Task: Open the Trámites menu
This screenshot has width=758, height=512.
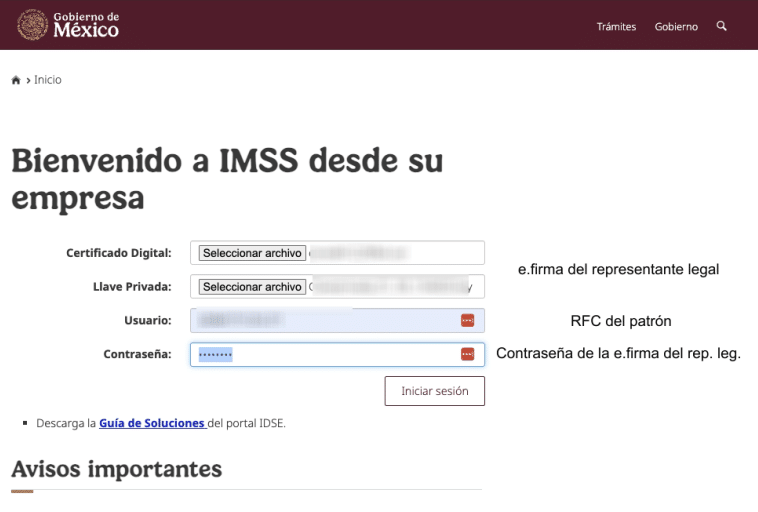Action: 616,27
